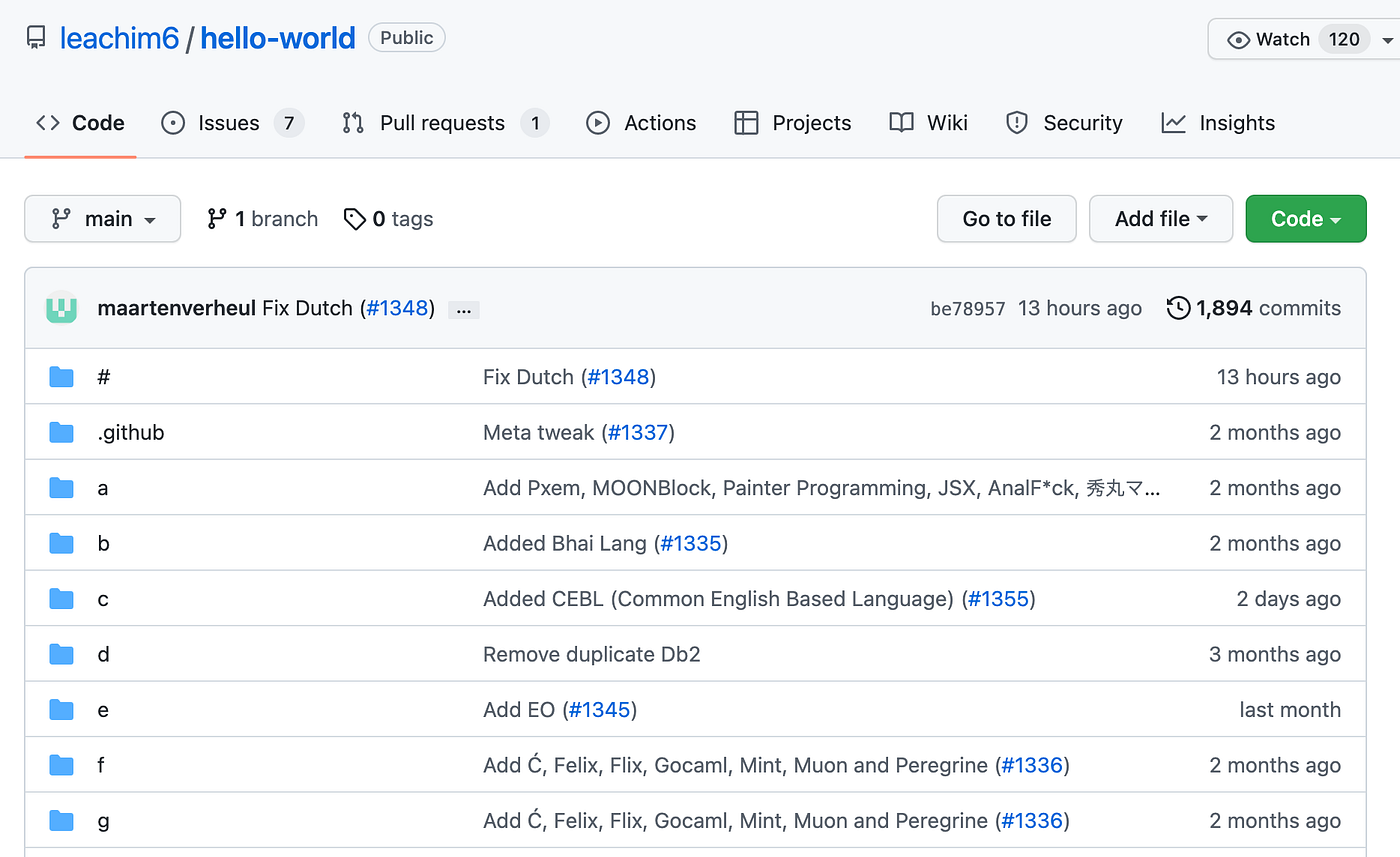Click the Go to file button
The height and width of the screenshot is (857, 1400).
1006,218
